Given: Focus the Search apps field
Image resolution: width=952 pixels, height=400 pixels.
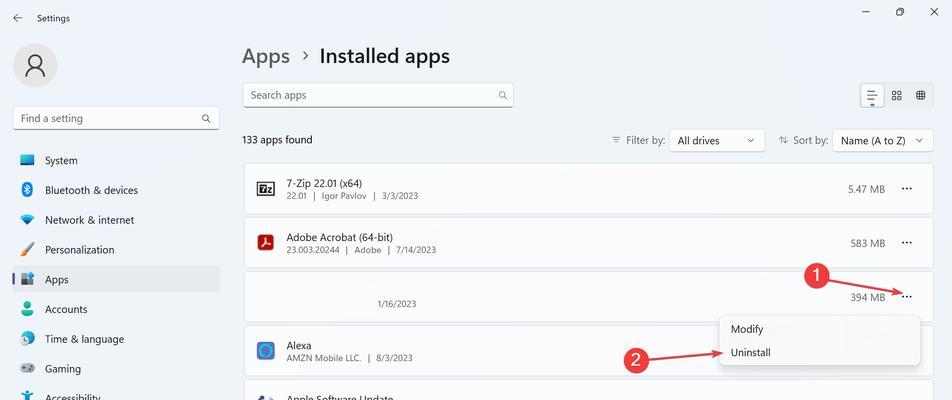Looking at the screenshot, I should click(x=378, y=95).
